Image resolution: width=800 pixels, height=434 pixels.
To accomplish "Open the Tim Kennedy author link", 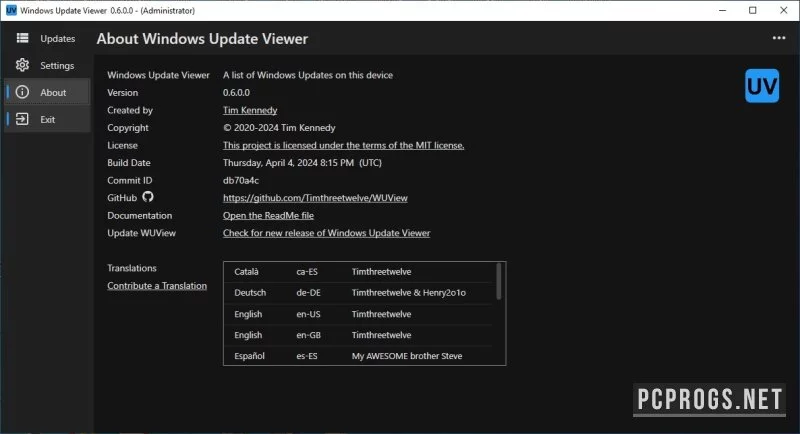I will [250, 110].
